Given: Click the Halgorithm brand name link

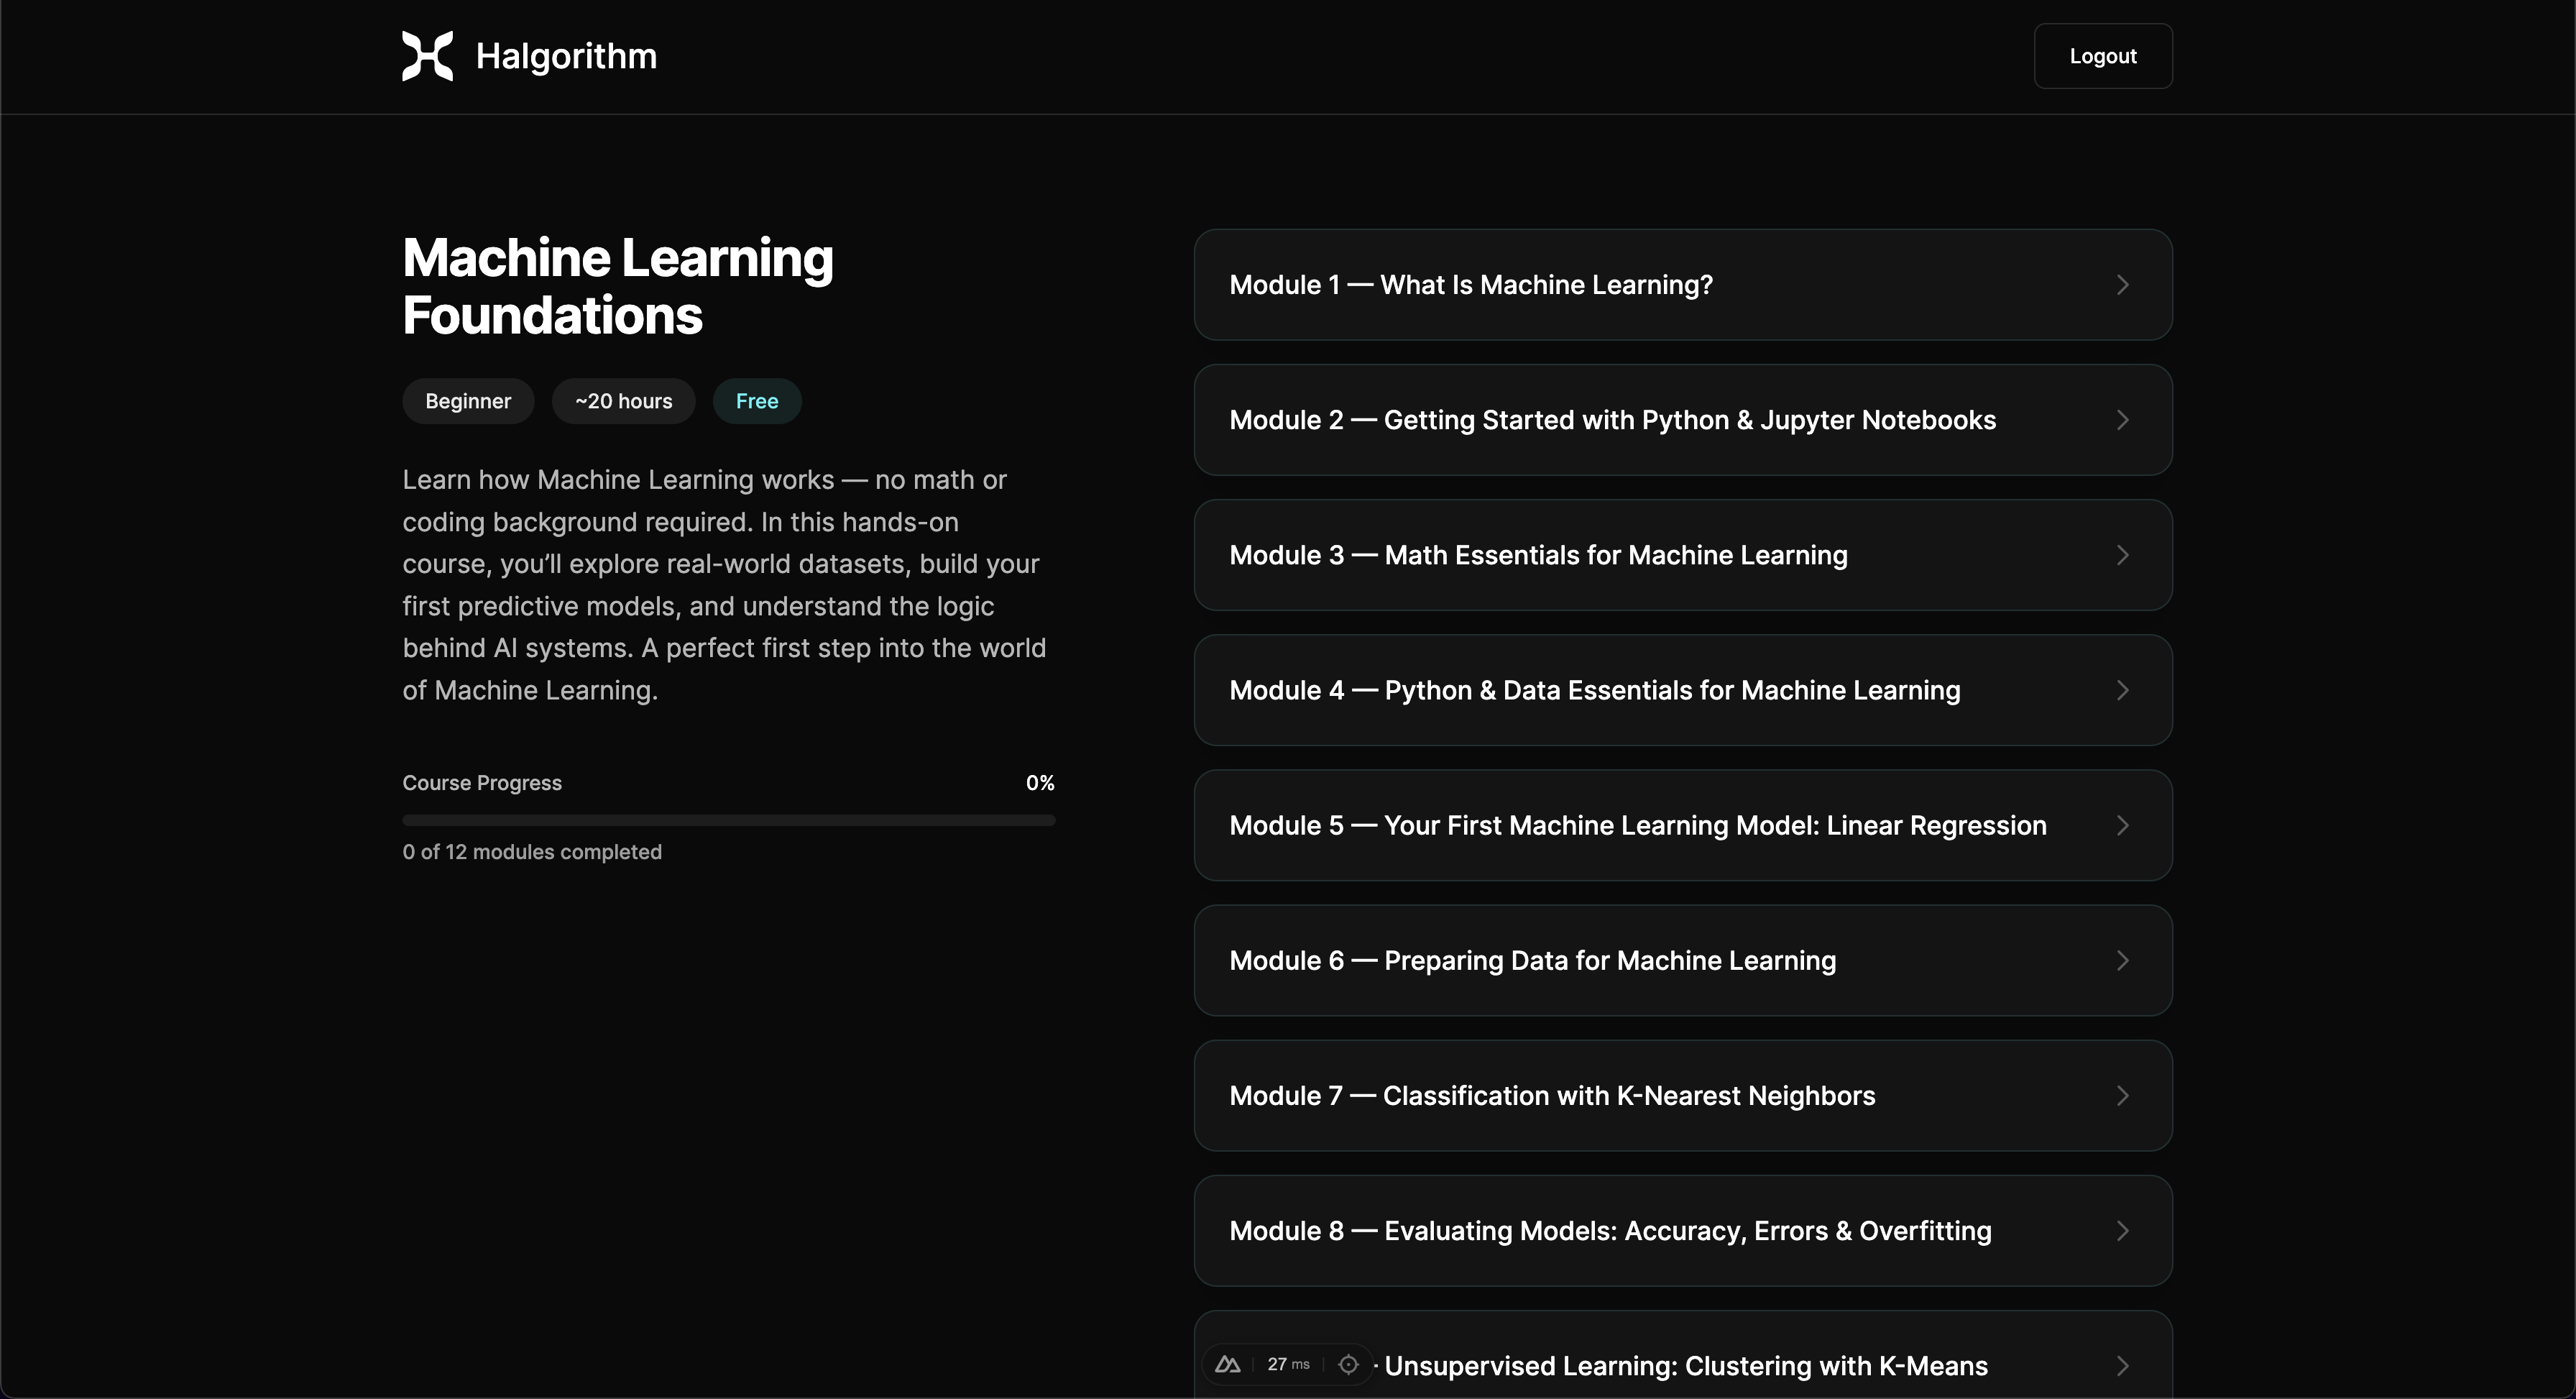Looking at the screenshot, I should [566, 56].
